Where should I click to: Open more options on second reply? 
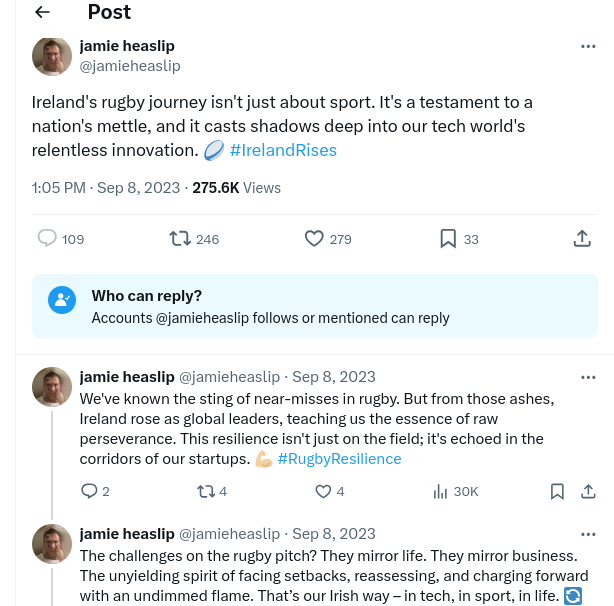coord(588,534)
